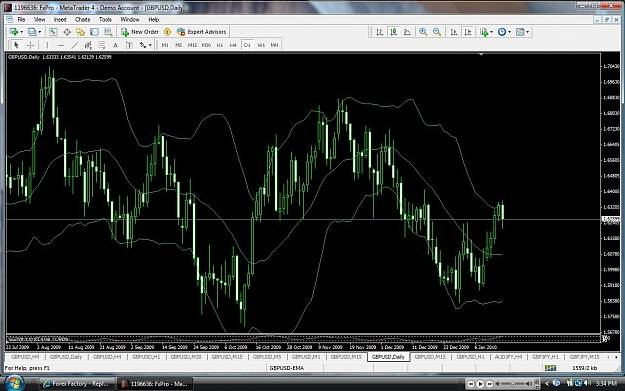Select the Crosshair tool
Viewport: 625px width, 391px height.
[30, 45]
